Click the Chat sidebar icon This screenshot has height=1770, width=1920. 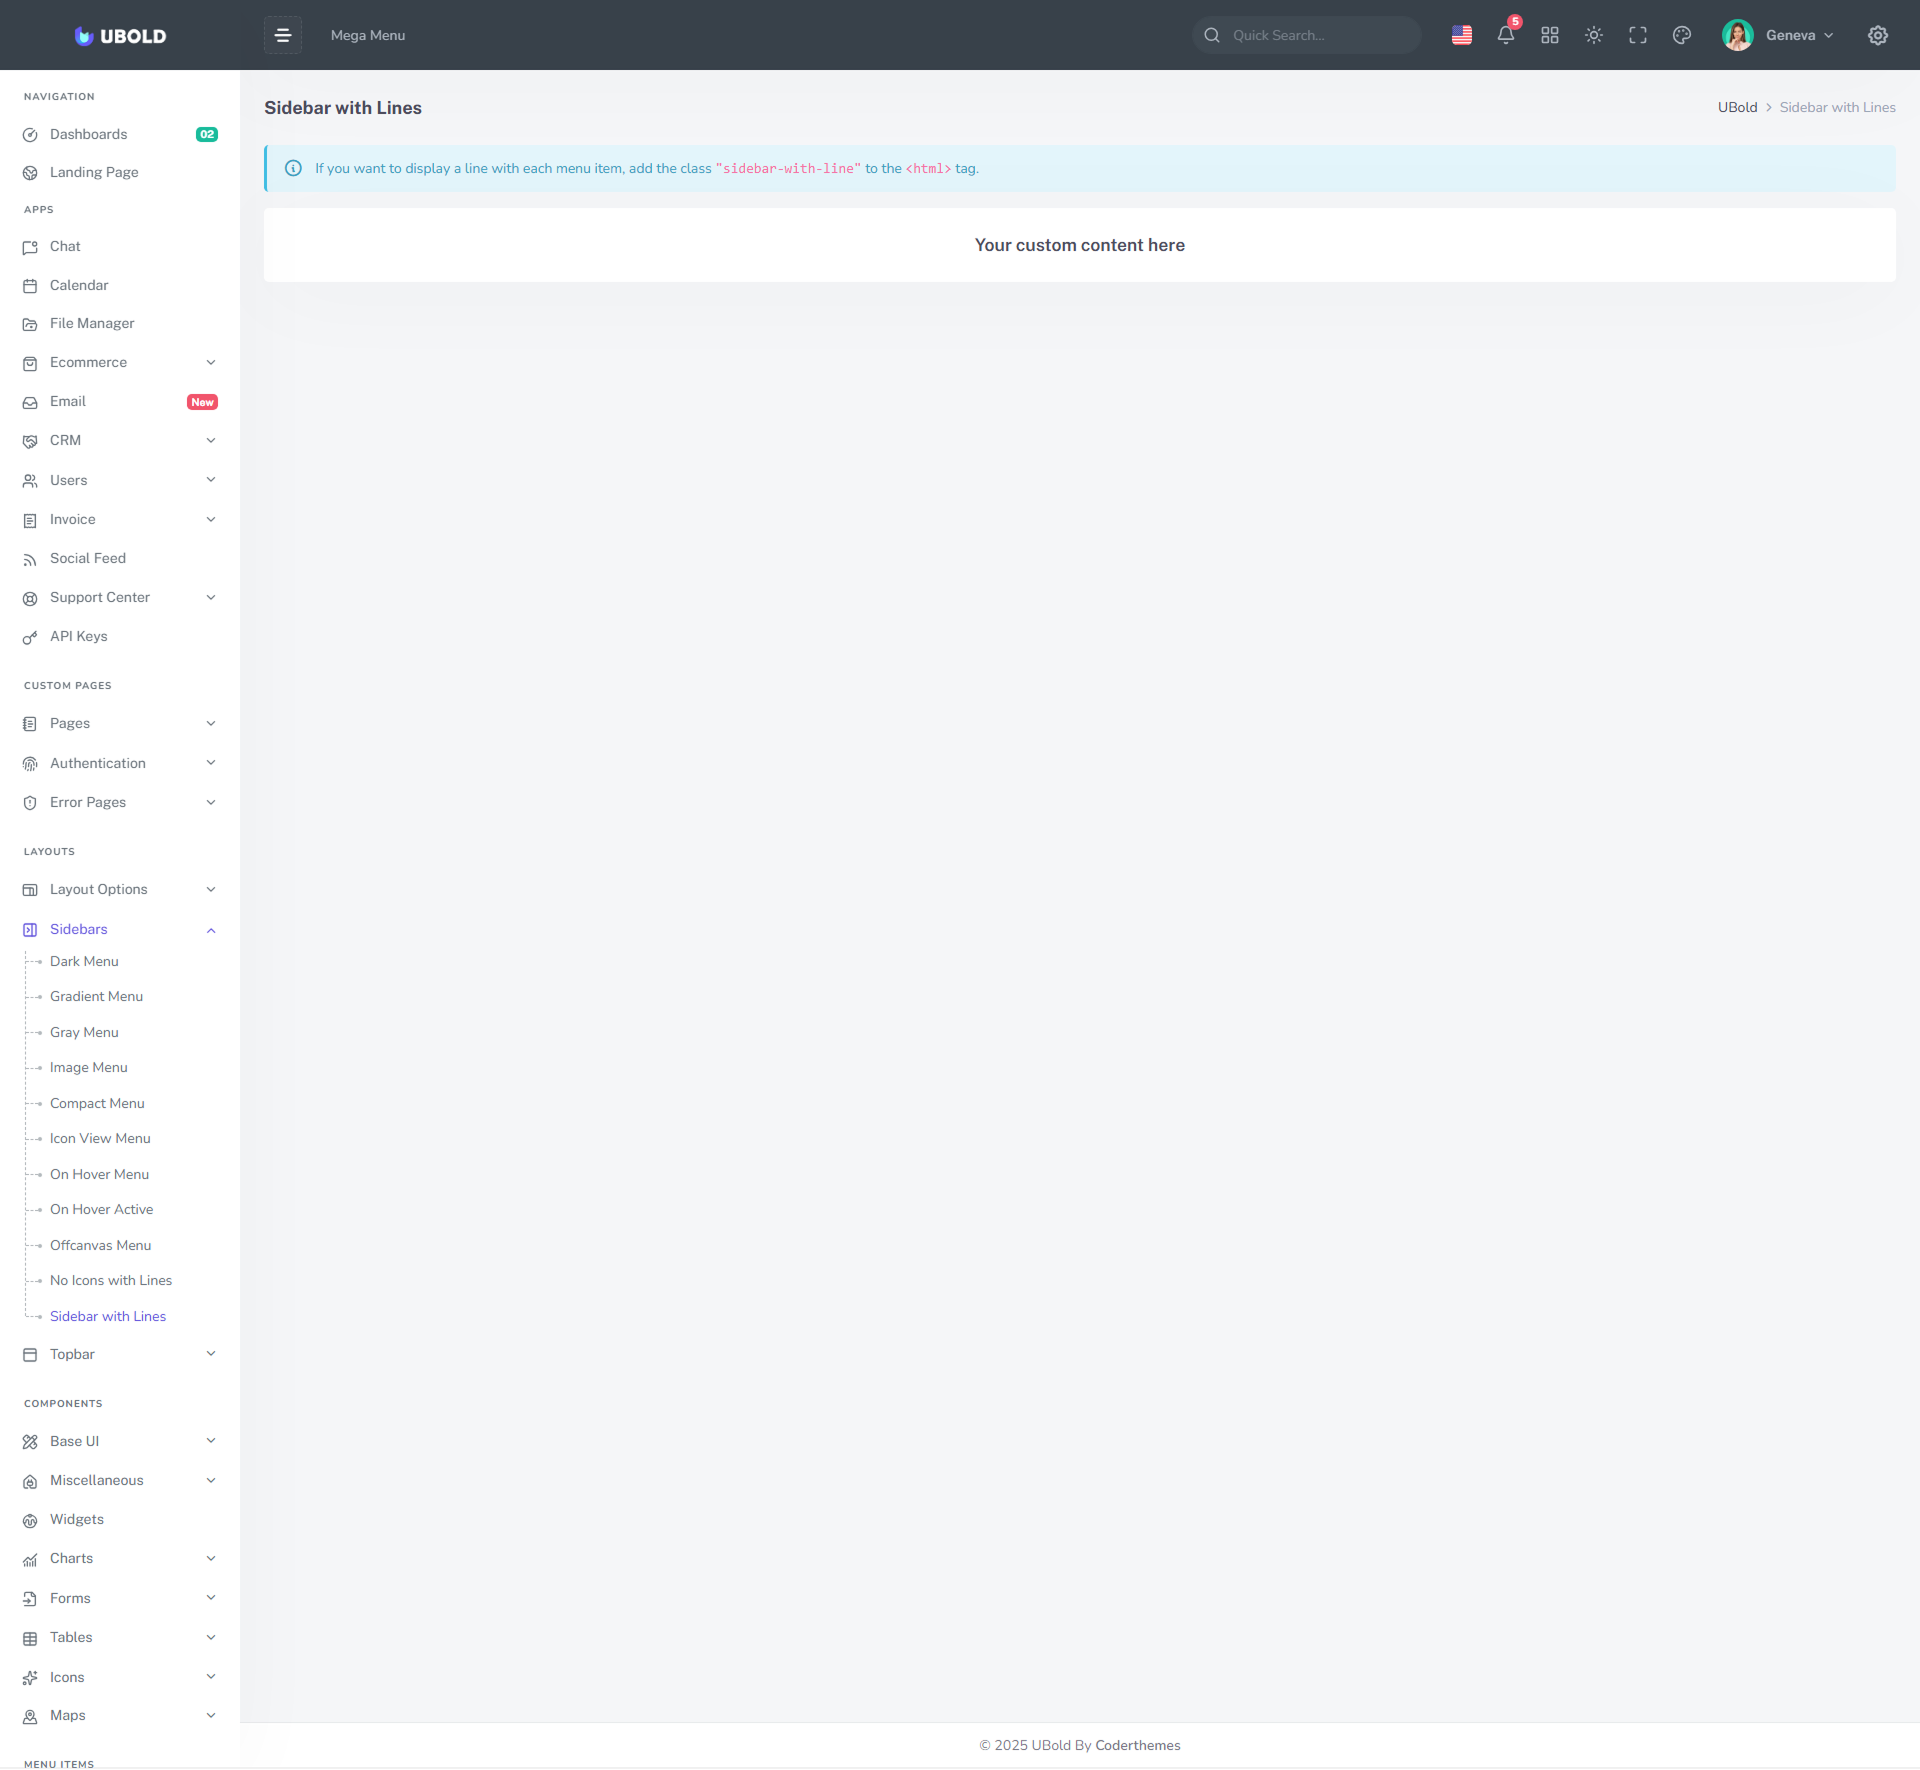click(x=30, y=247)
